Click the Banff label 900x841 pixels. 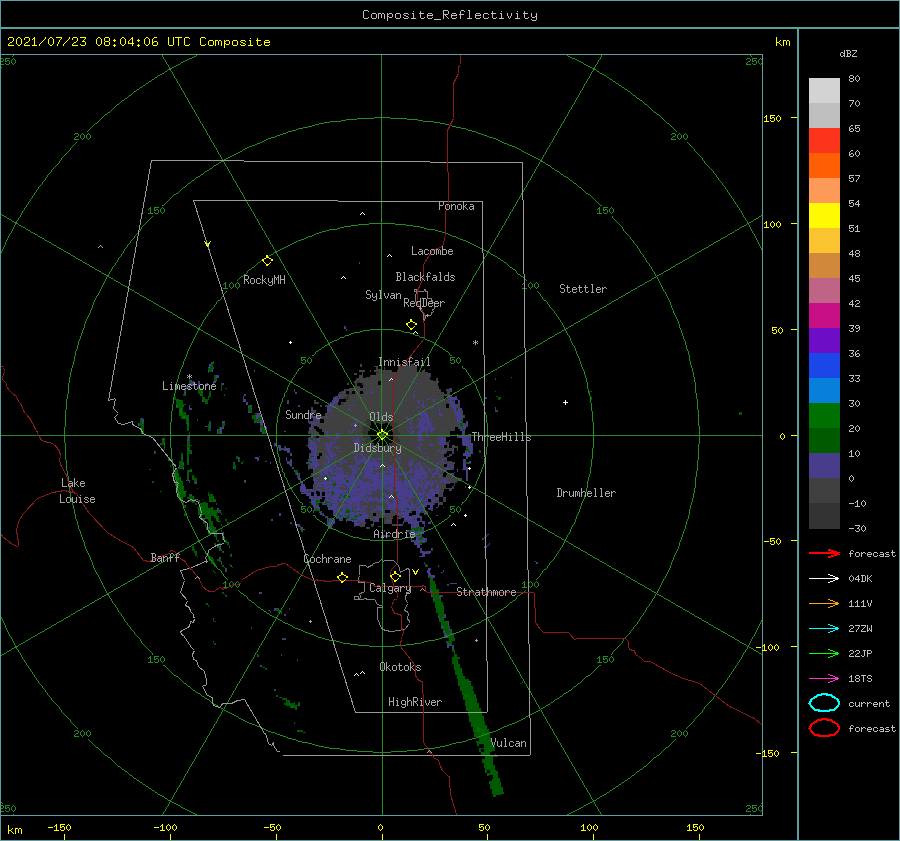point(165,557)
